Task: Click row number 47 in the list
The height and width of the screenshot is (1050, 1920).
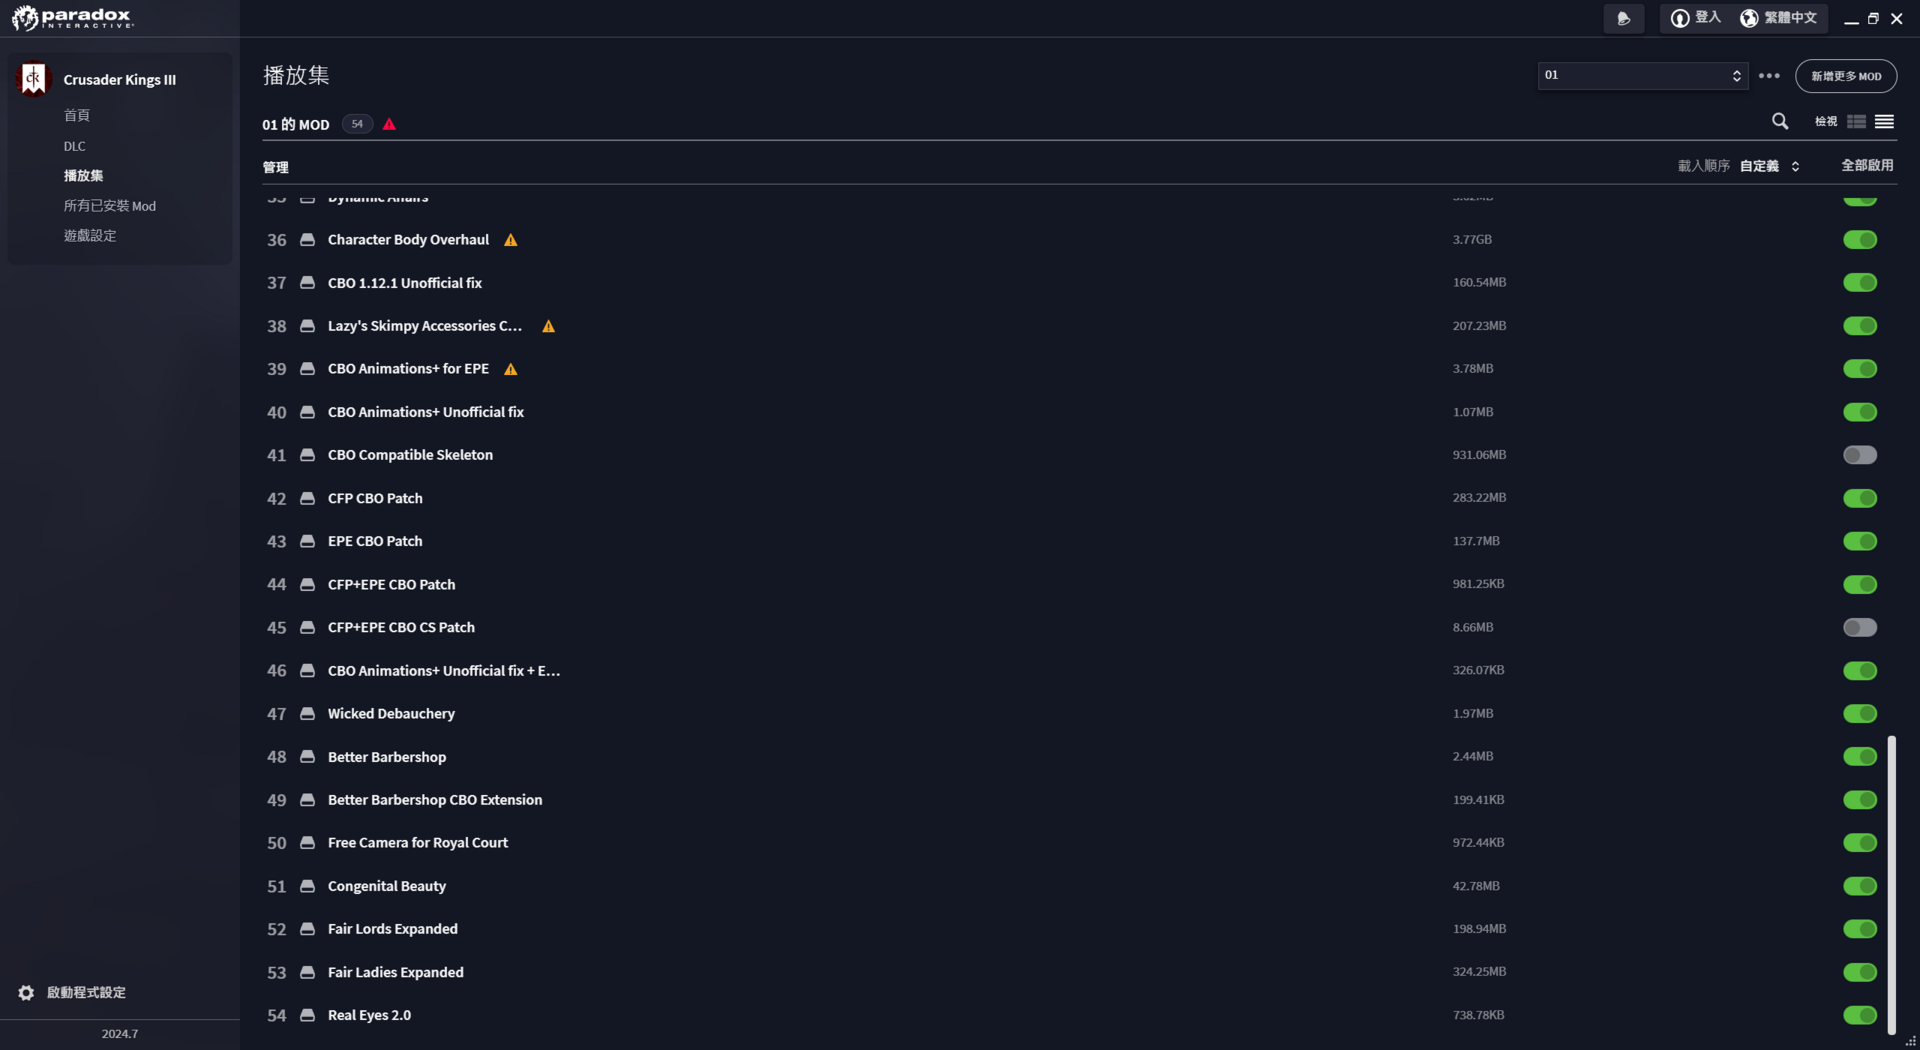Action: [277, 714]
